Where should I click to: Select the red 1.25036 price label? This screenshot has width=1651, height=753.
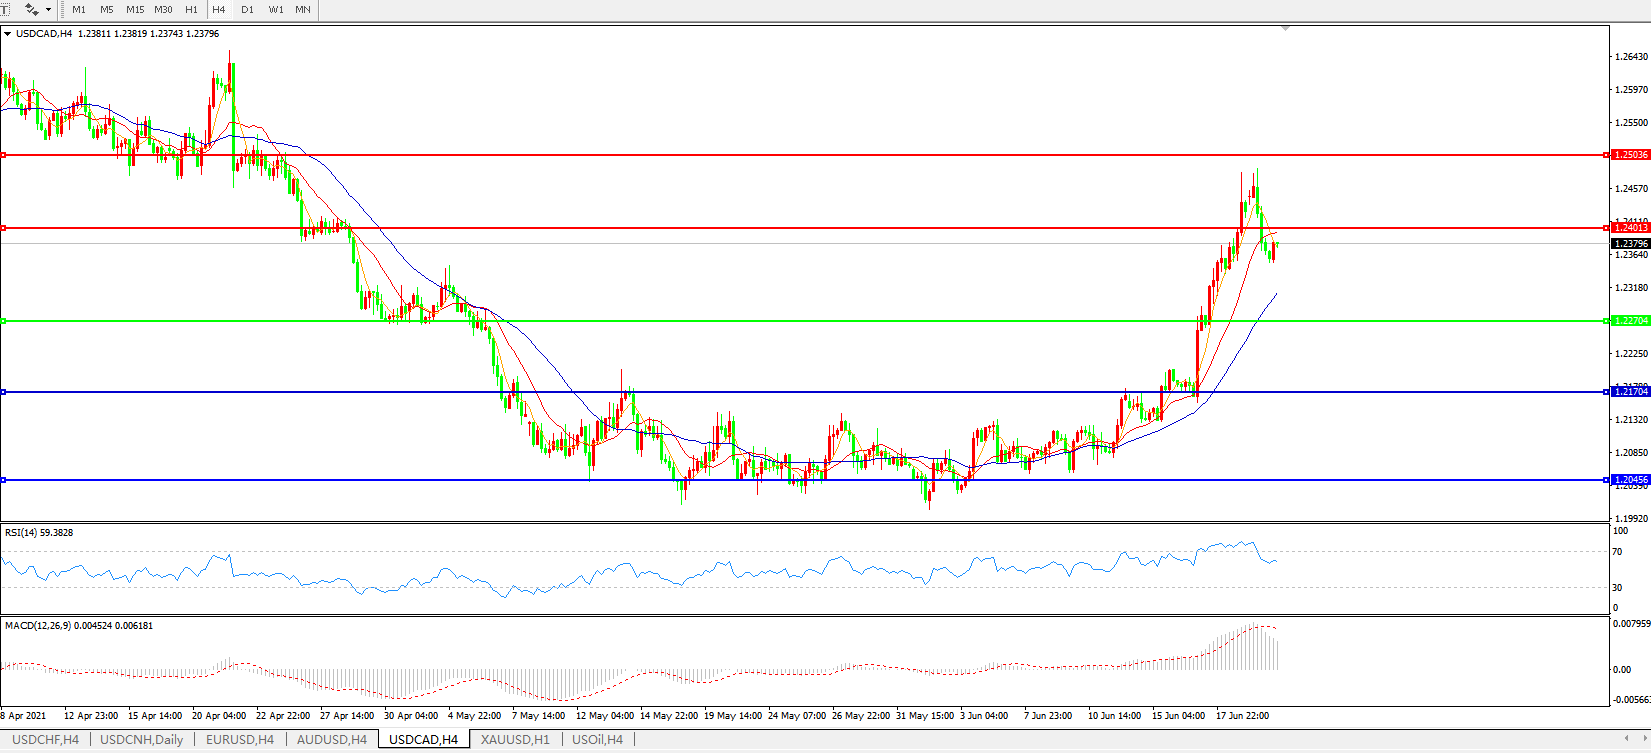coord(1631,155)
